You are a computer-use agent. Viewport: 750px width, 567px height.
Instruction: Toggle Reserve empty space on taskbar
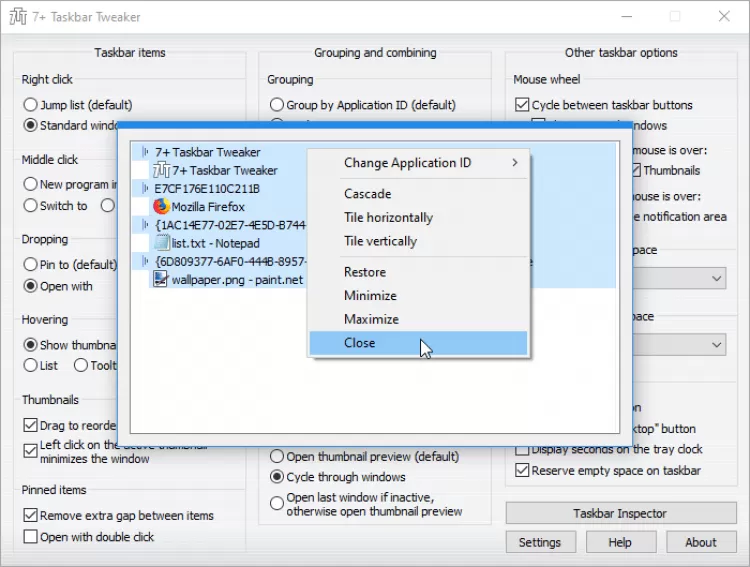(x=522, y=470)
